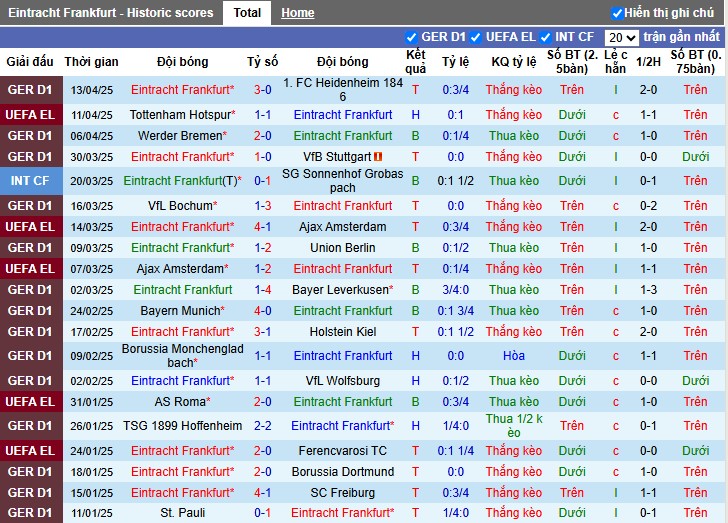This screenshot has height=523, width=728.
Task: Open the 1-1 score for Tottenham match
Action: tap(262, 115)
